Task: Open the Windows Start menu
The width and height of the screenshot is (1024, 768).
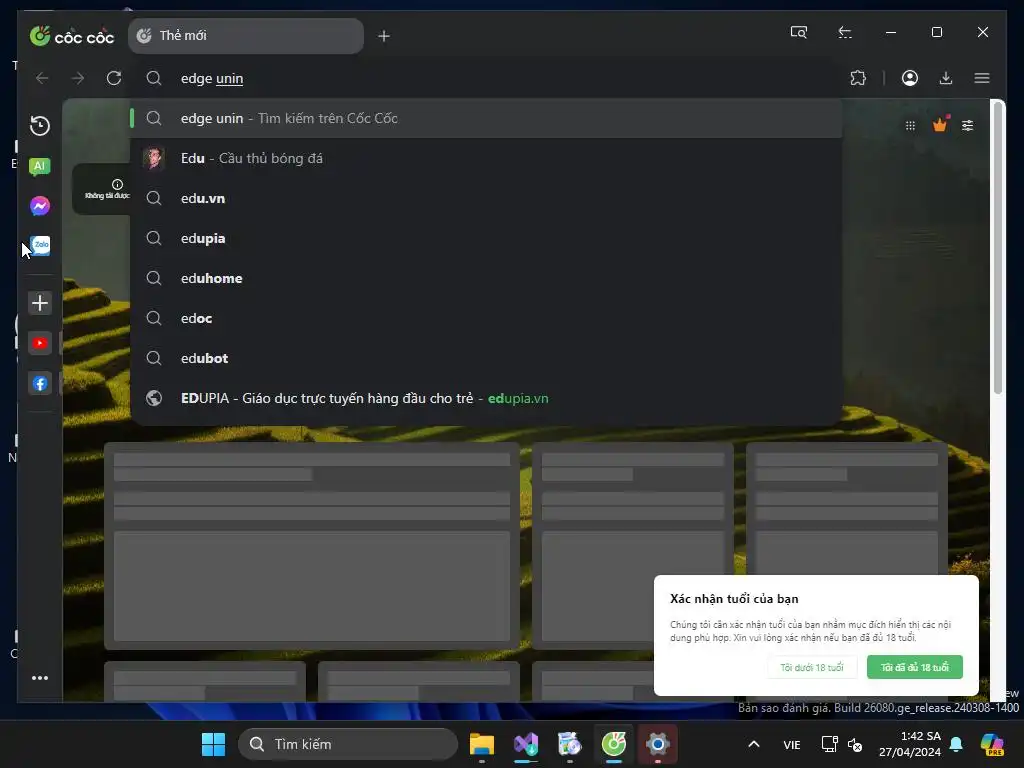Action: coord(213,744)
